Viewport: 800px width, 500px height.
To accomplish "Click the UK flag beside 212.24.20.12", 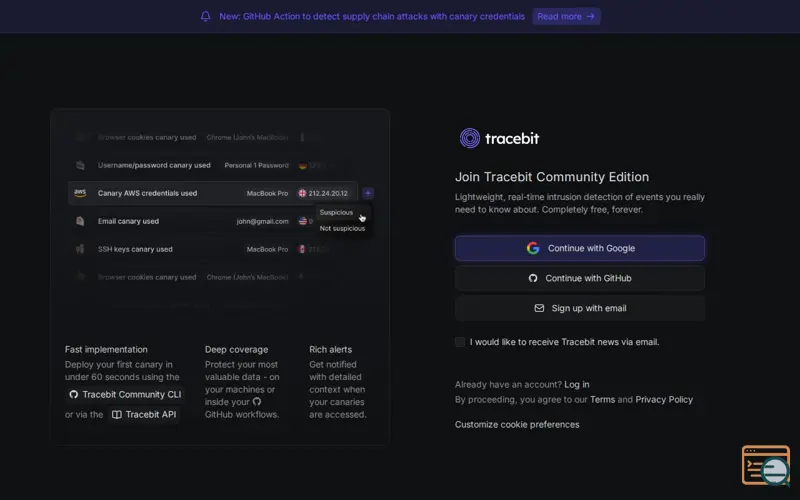I will (x=302, y=193).
